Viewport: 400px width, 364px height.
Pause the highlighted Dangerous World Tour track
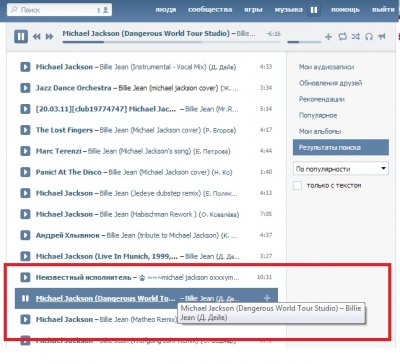point(25,298)
